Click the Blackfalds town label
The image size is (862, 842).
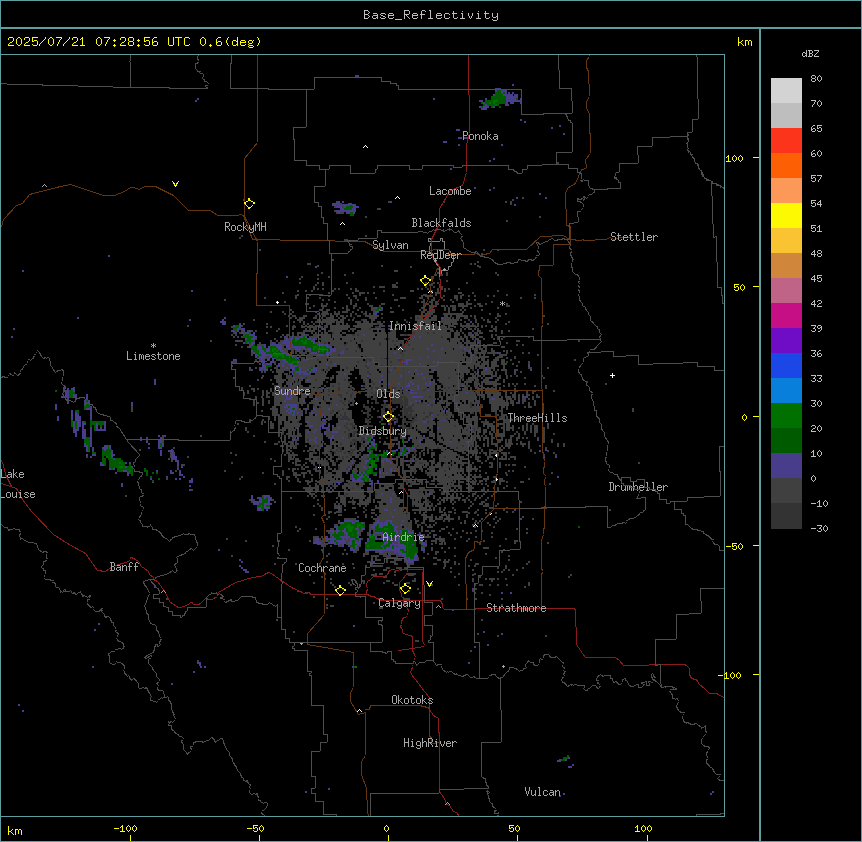[x=441, y=223]
